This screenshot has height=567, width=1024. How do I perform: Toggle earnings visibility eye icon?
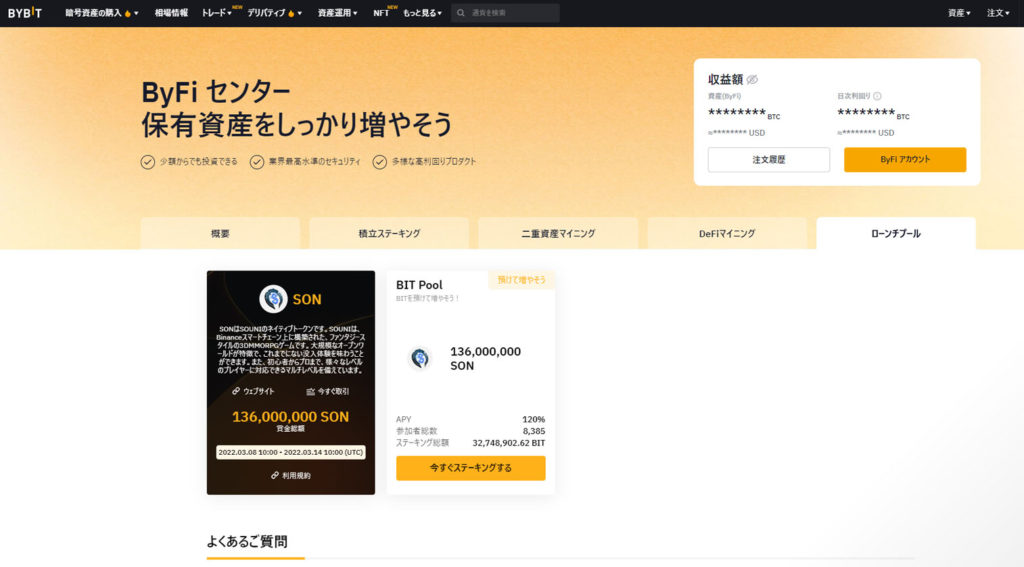pyautogui.click(x=752, y=80)
